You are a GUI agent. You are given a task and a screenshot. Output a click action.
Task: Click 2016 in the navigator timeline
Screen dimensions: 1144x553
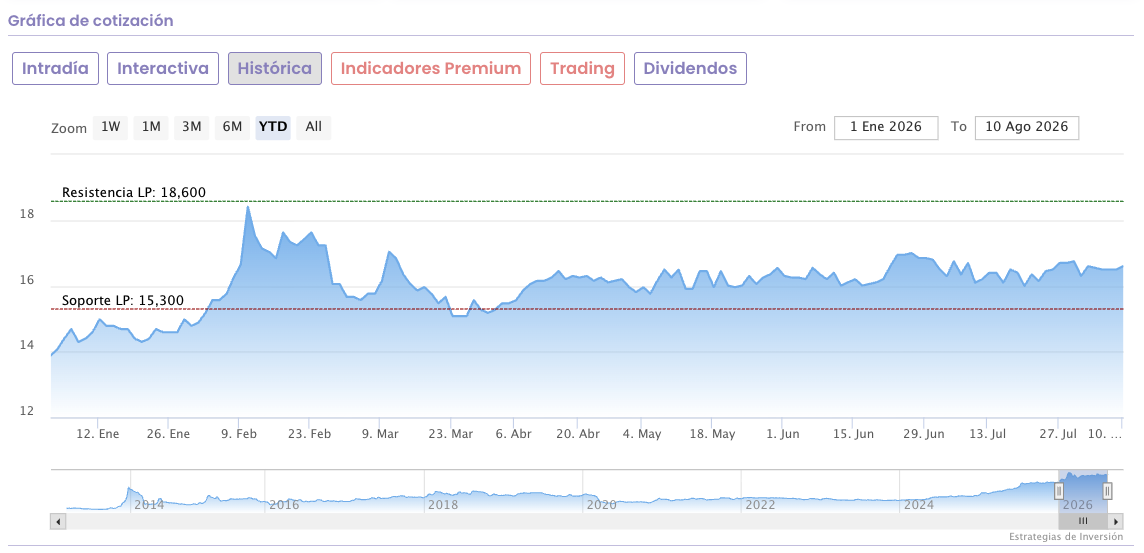click(x=284, y=504)
